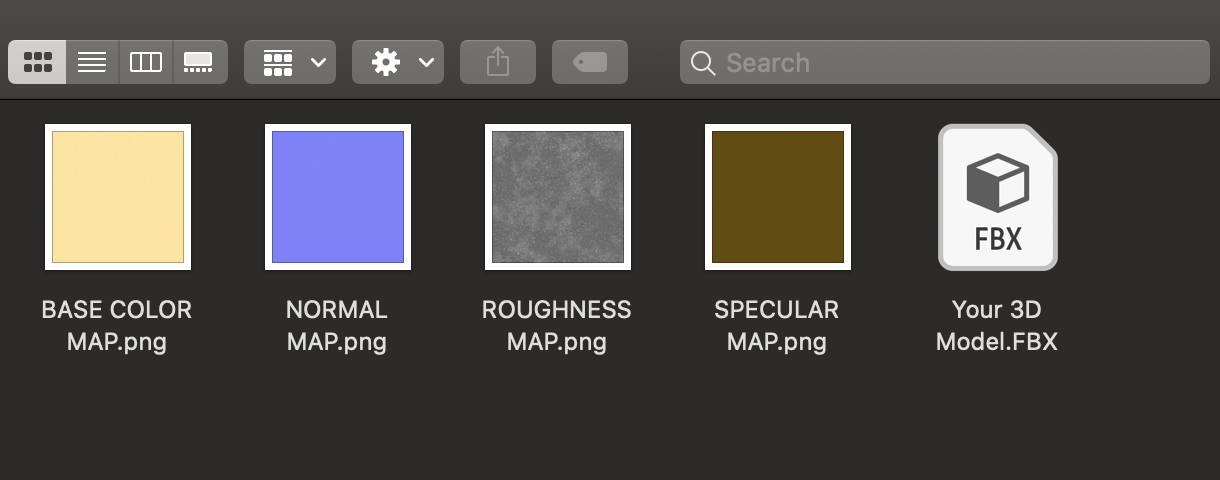Select the FBX file cube icon
The image size is (1220, 480).
point(997,197)
